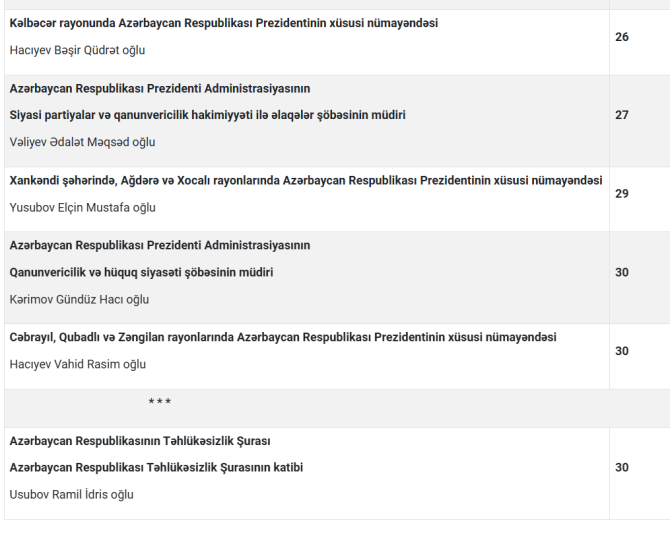The height and width of the screenshot is (533, 670).
Task: Click the name Yusubov Elçin Mustafa oğlu
Action: click(82, 208)
